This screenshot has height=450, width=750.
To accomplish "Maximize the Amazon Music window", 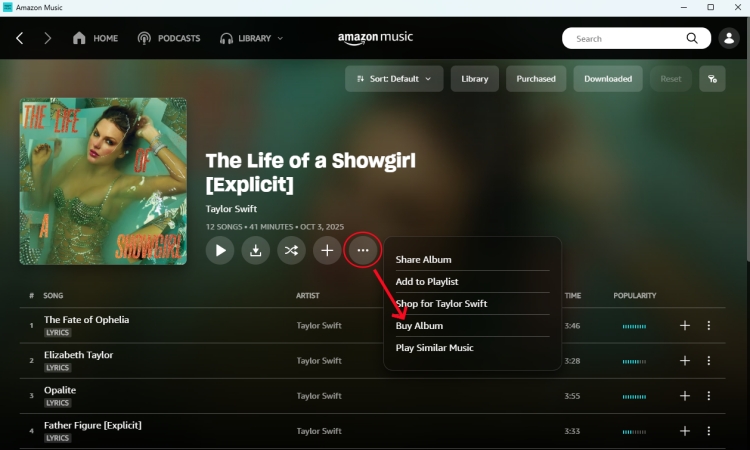I will pyautogui.click(x=711, y=7).
